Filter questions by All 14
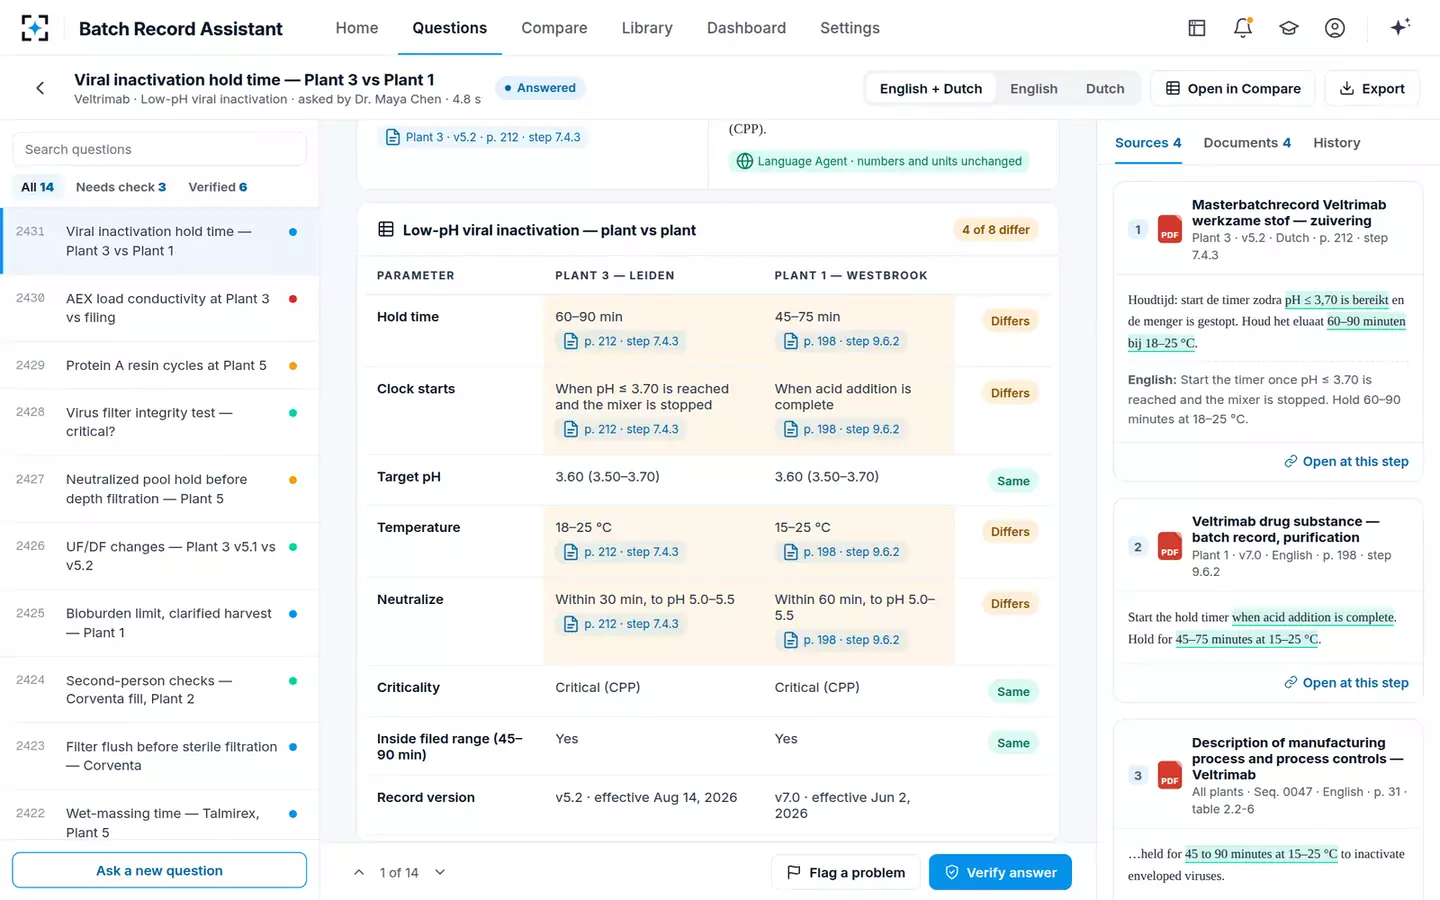 click(x=38, y=187)
